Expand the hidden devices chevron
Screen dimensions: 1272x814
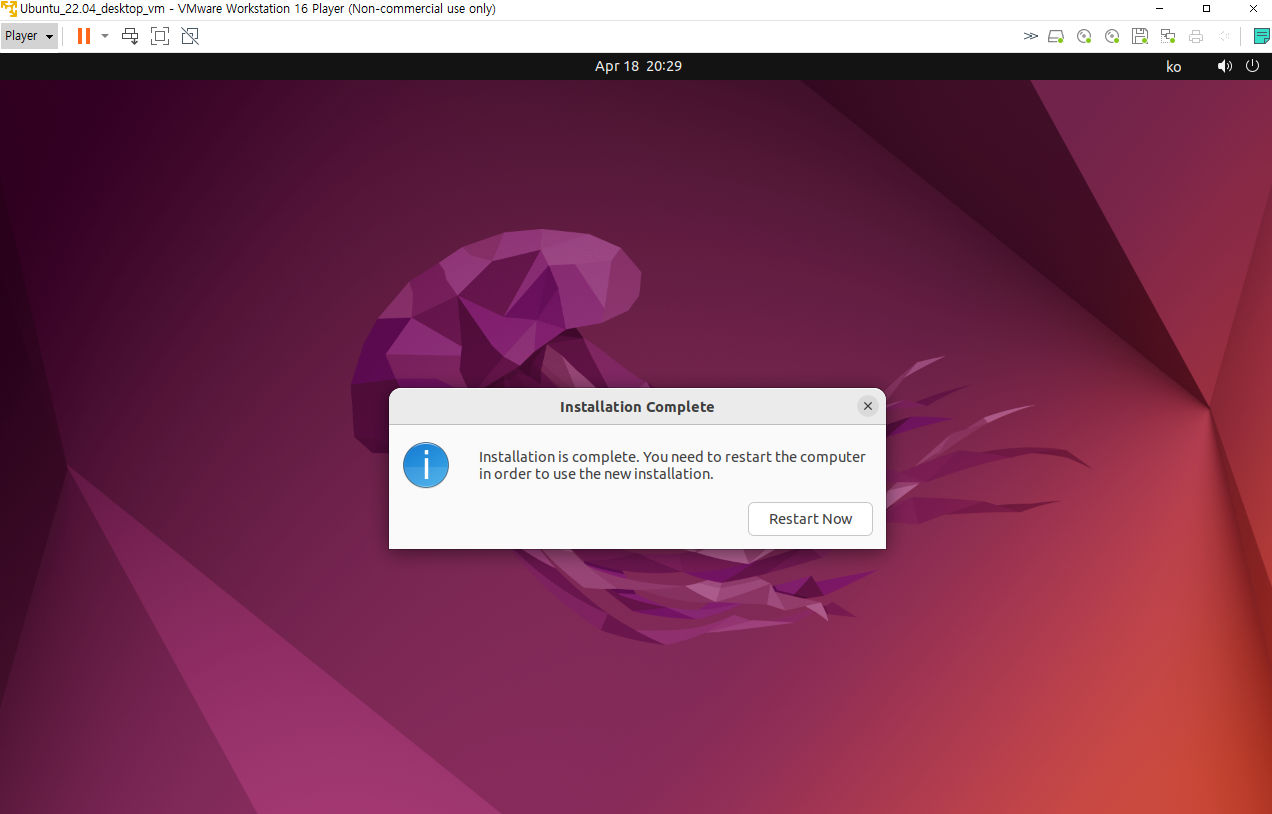[1031, 36]
